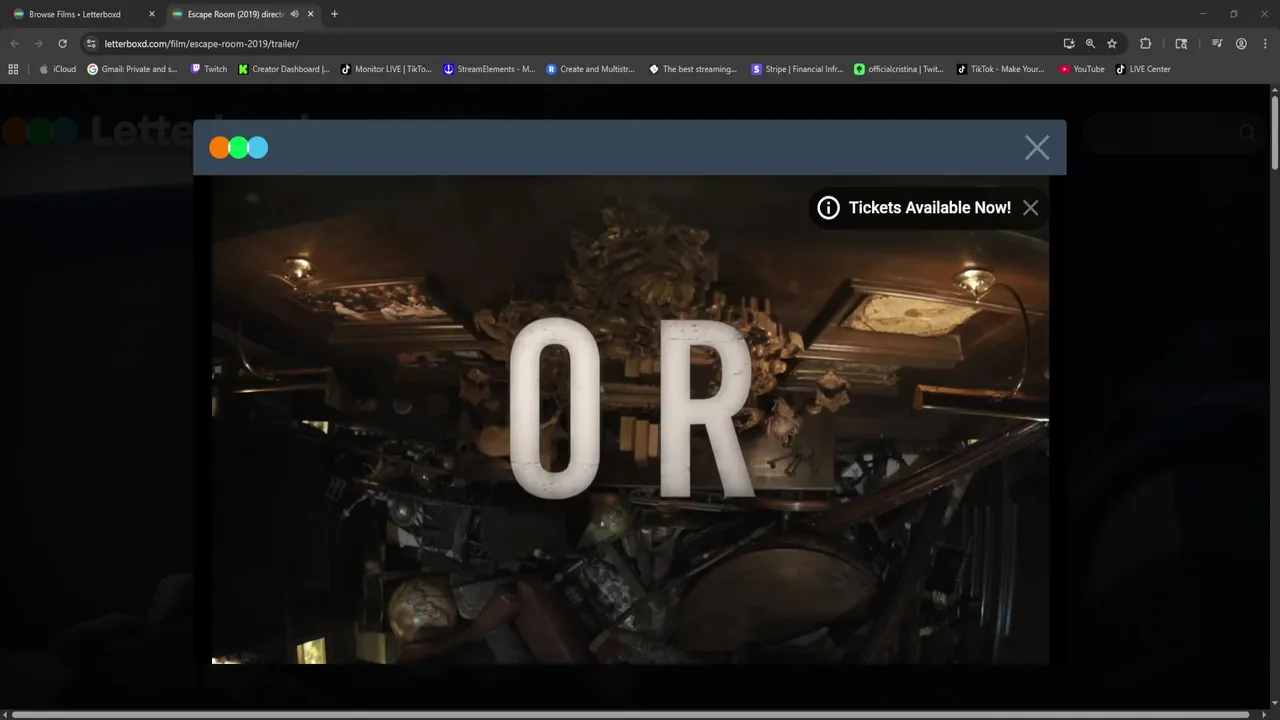Image resolution: width=1280 pixels, height=720 pixels.
Task: Click the Letterboxd three-dot logo in modal header
Action: tap(238, 148)
